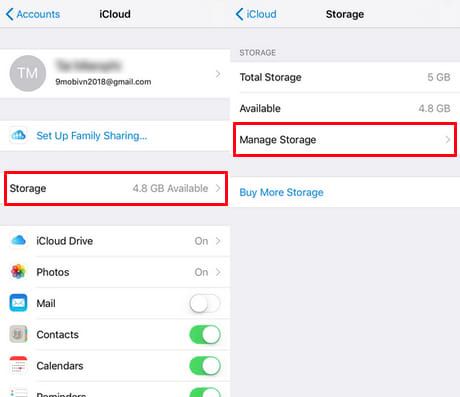Tap the Family Sharing cloud icon
The height and width of the screenshot is (397, 460).
pos(18,135)
